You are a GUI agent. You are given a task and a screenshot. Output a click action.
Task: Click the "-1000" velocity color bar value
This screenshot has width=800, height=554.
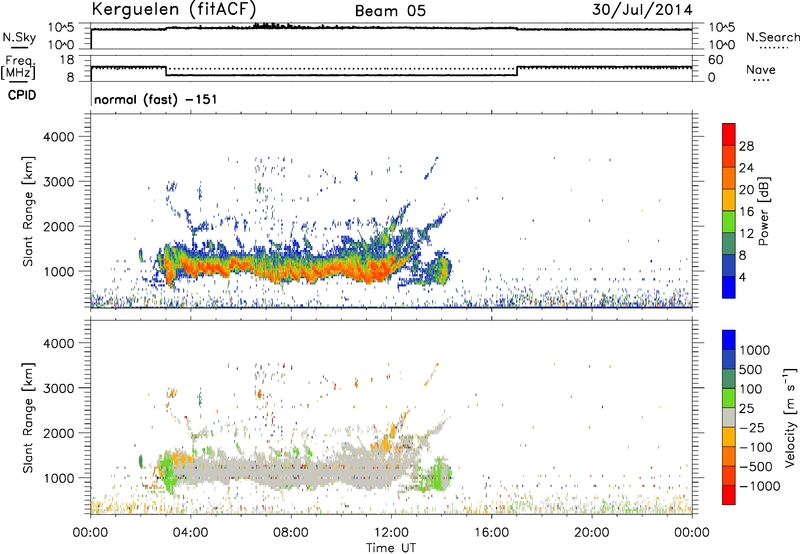click(x=760, y=486)
